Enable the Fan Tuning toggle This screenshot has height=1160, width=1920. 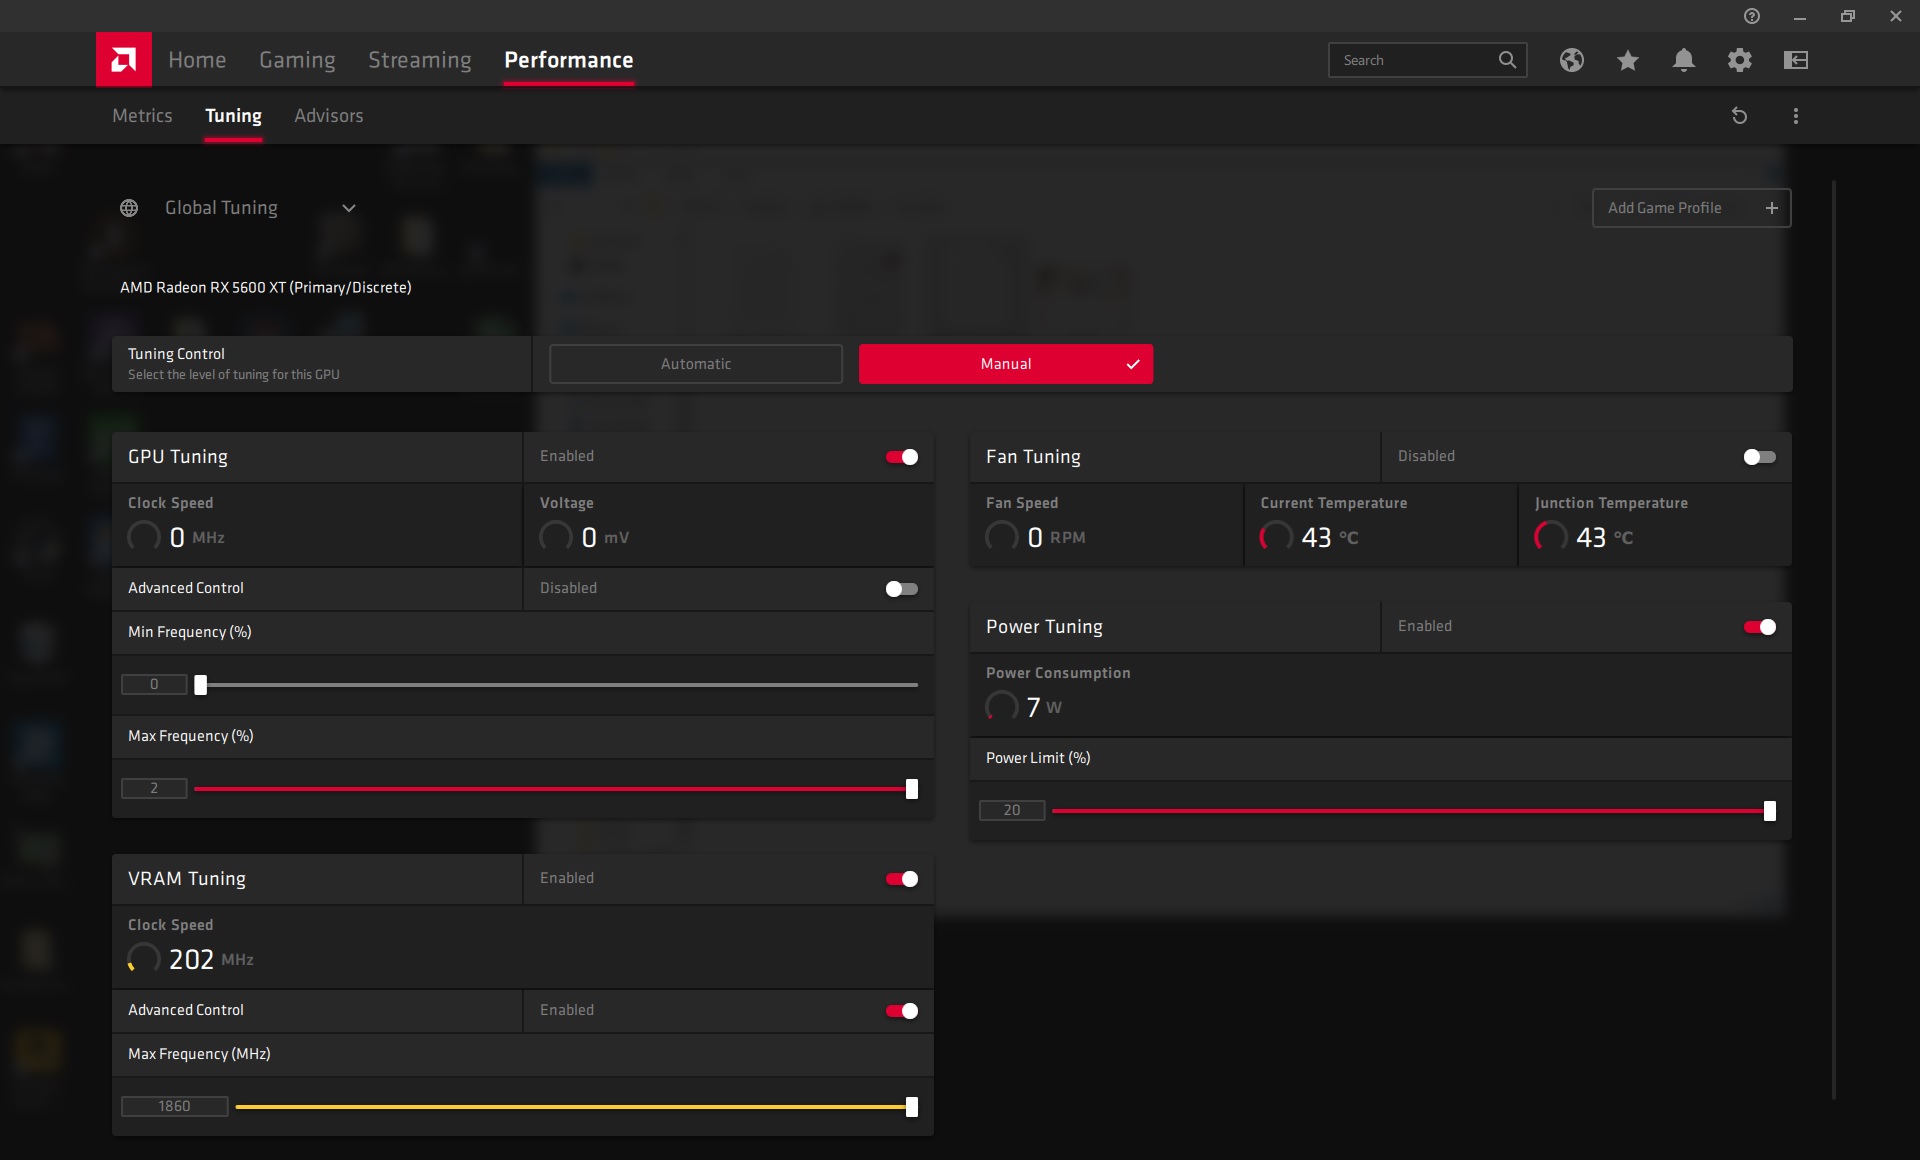[x=1760, y=457]
